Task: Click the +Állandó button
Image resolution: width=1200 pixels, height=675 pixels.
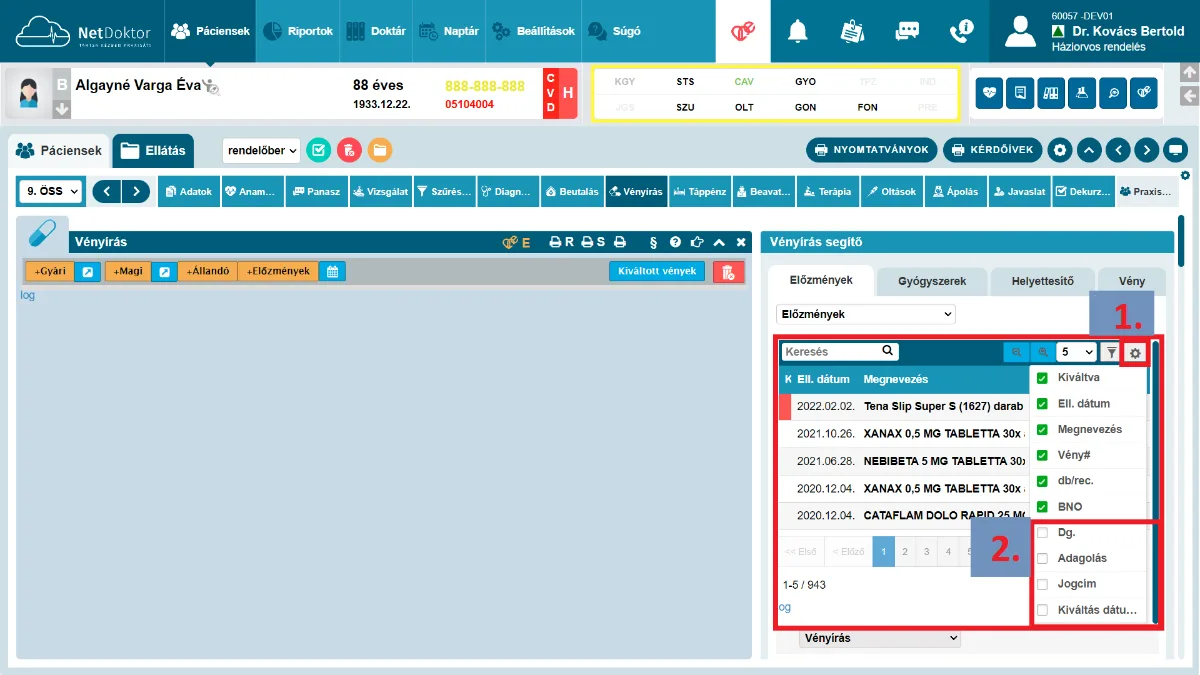Action: [208, 271]
